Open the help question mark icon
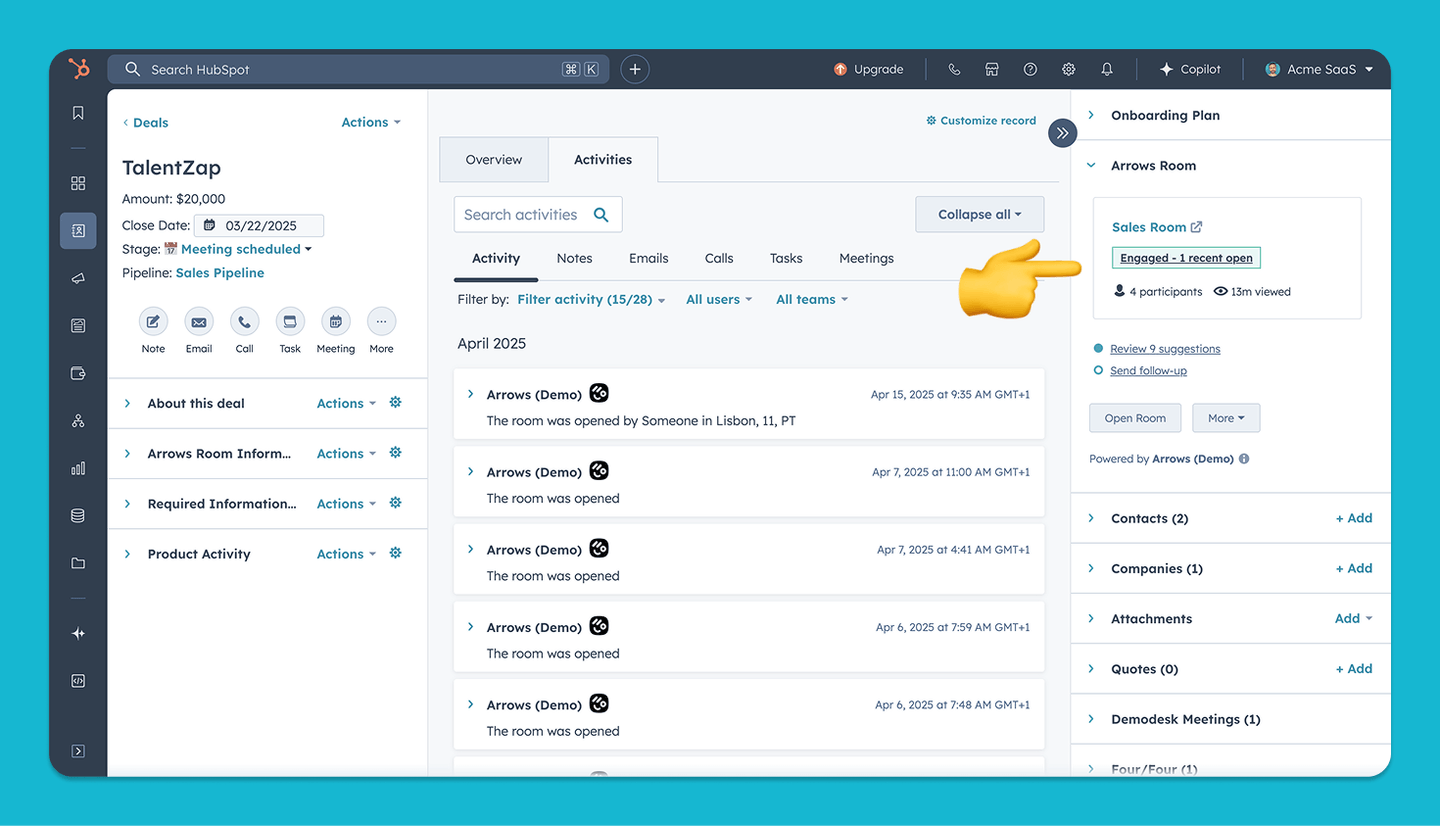Viewport: 1440px width, 826px height. (1030, 69)
